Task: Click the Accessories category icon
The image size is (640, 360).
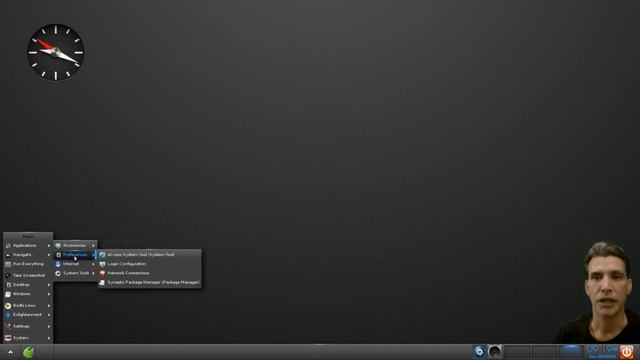Action: 58,246
